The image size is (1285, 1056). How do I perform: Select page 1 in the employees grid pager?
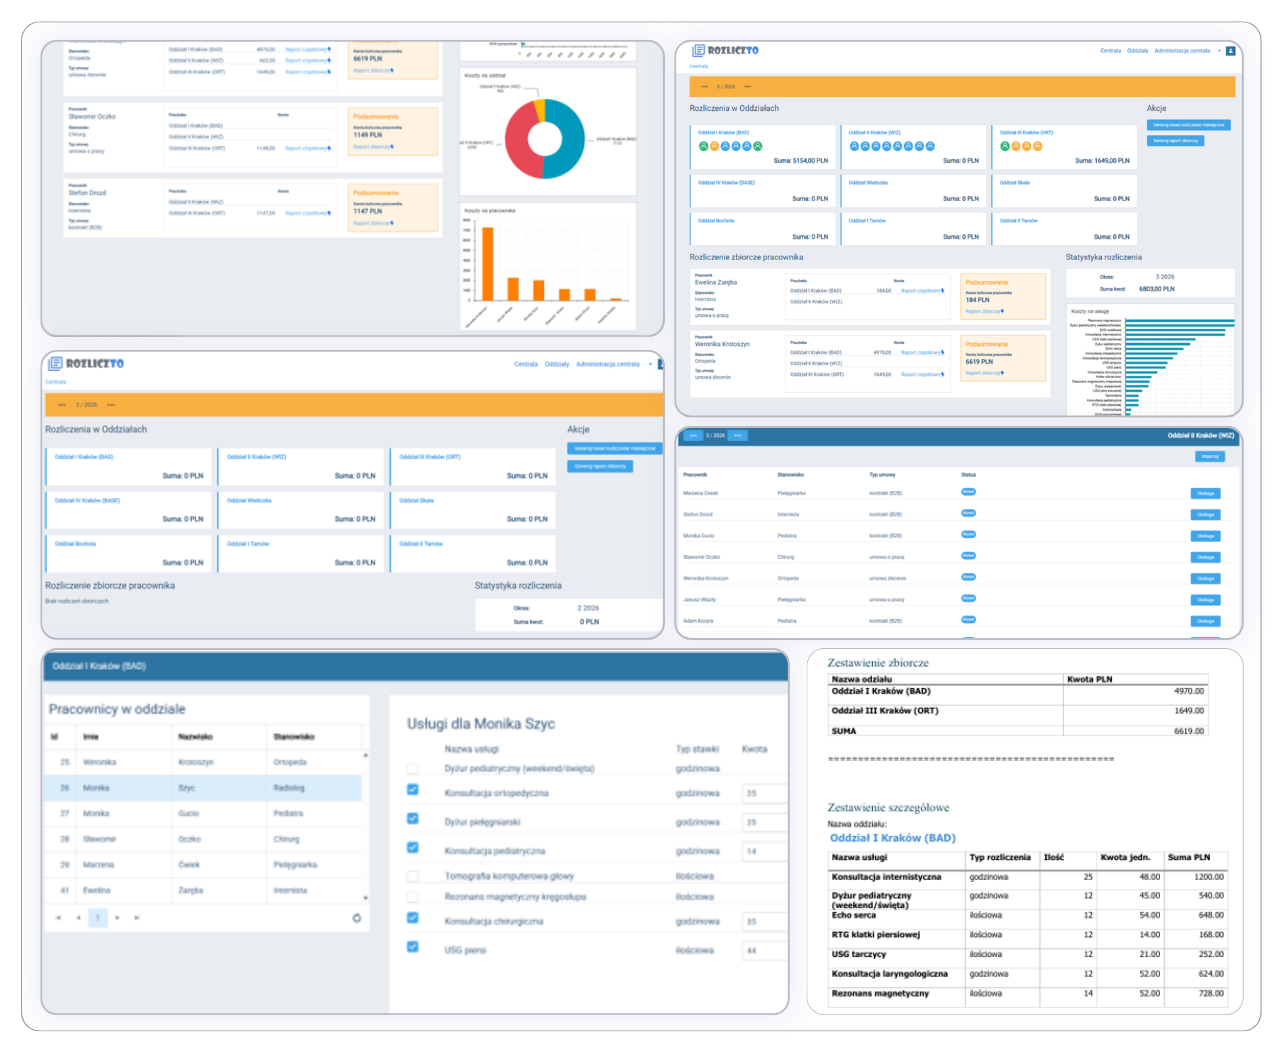[98, 917]
